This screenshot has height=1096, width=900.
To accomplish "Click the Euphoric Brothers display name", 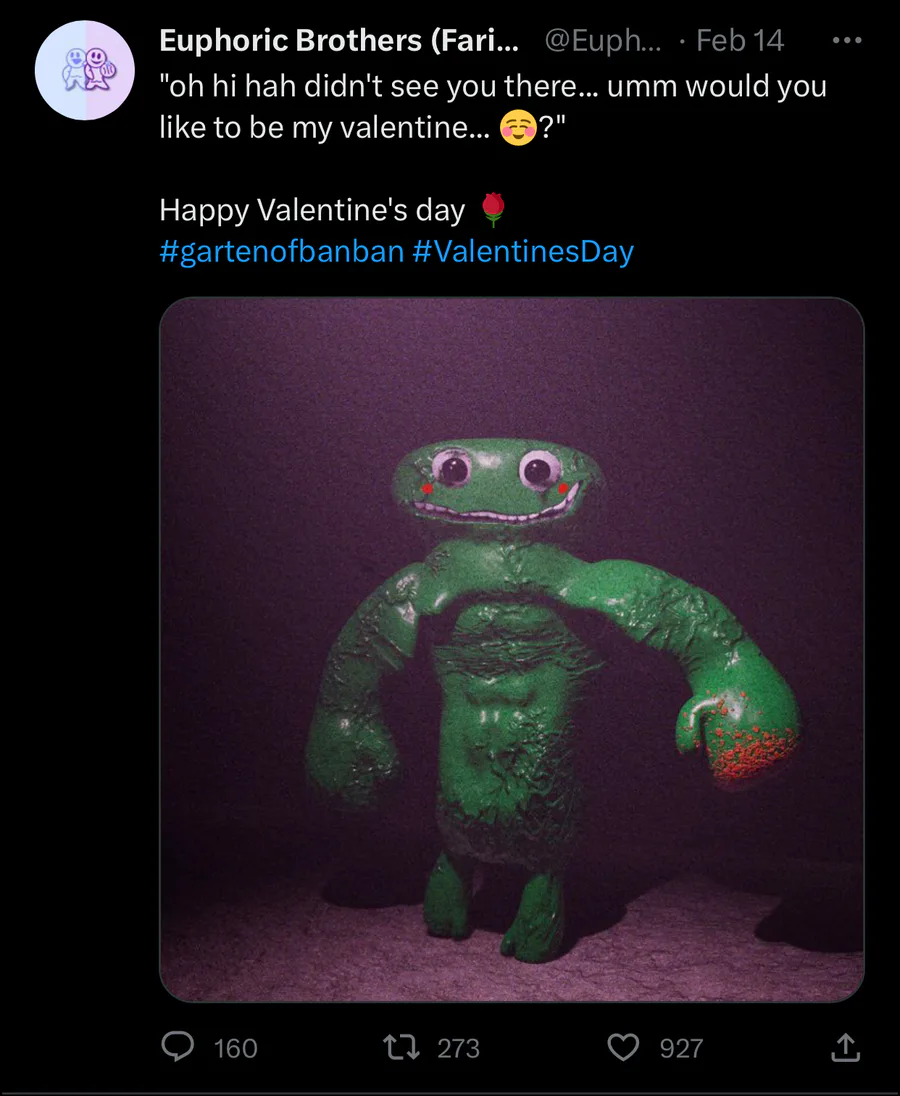I will click(340, 41).
